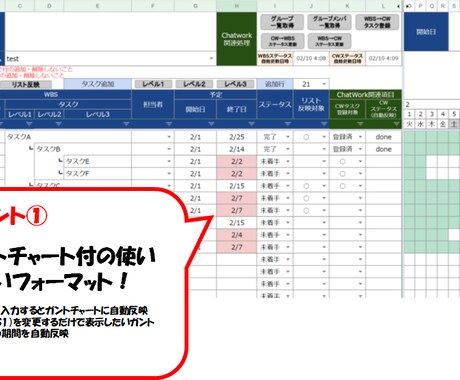Select the blue 開始日 cell above the Gantt
This screenshot has width=460, height=380.
[426, 32]
